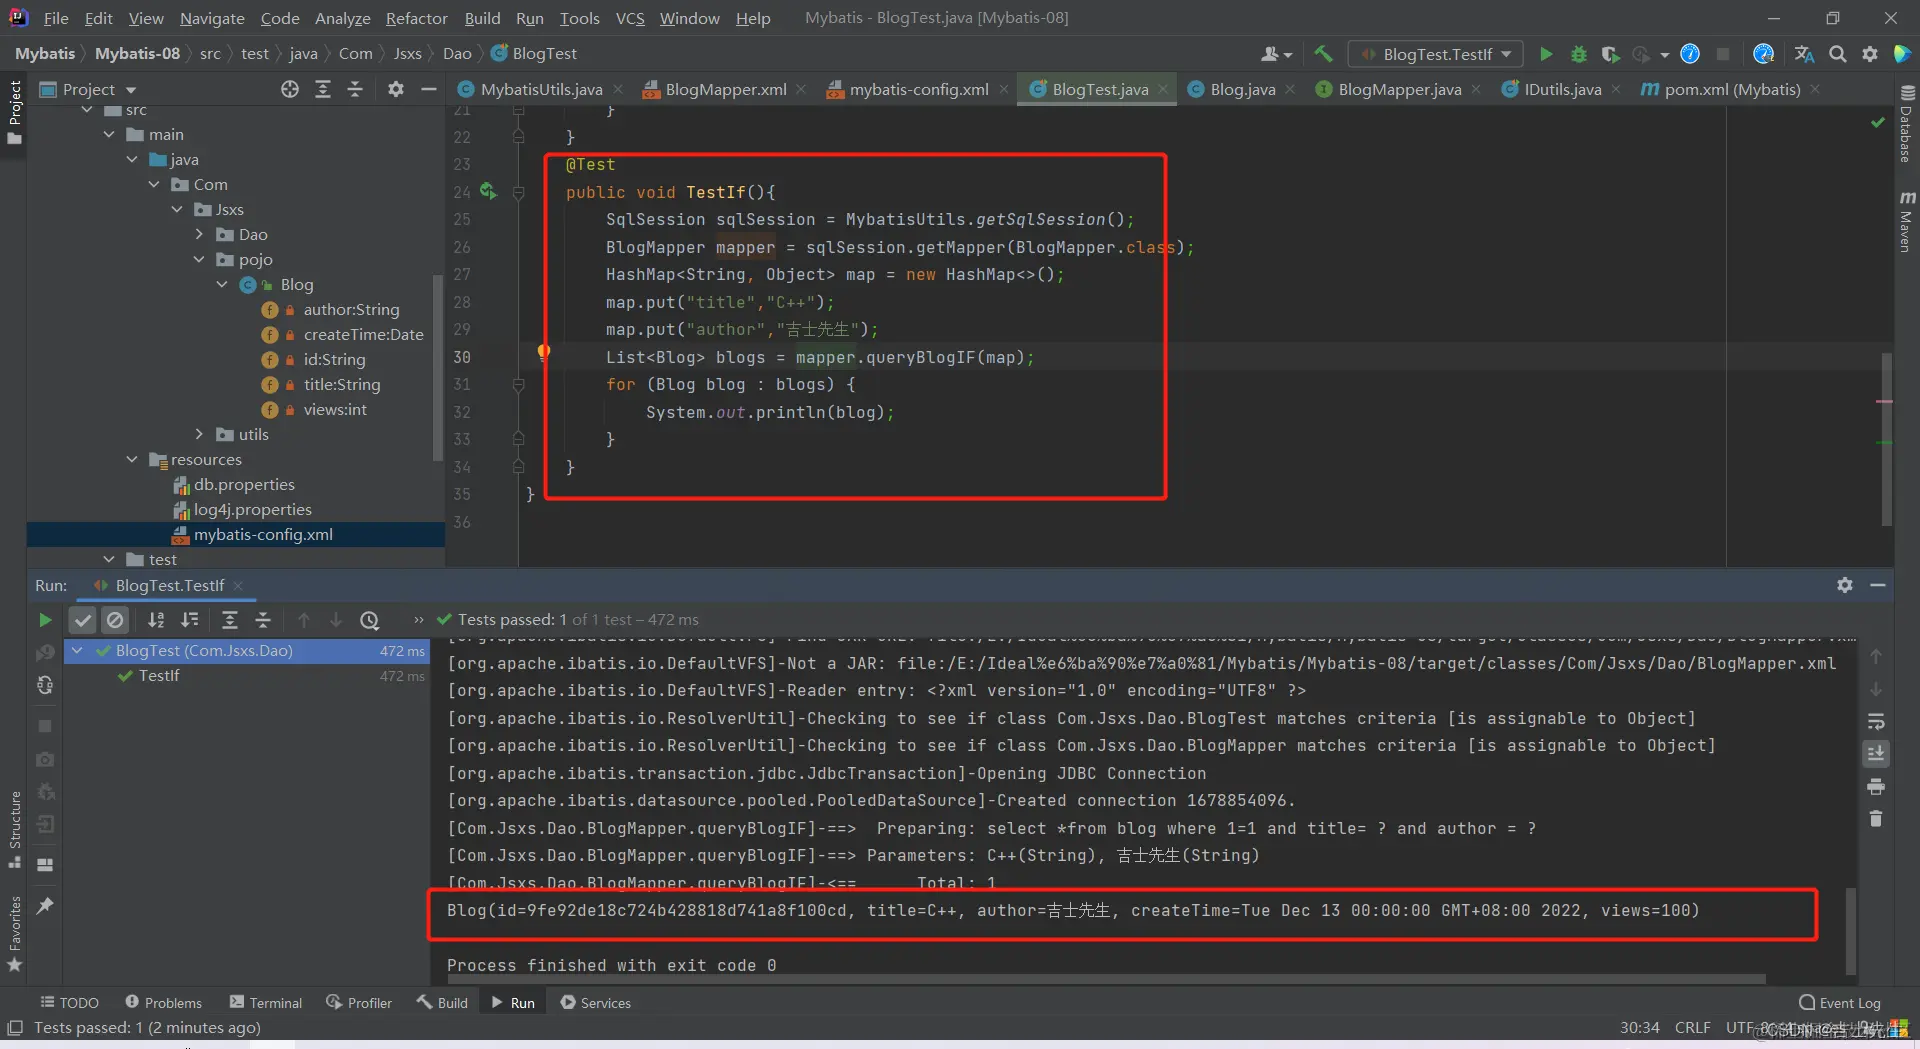The height and width of the screenshot is (1049, 1920).
Task: Toggle Show Ignored tests button
Action: click(116, 620)
